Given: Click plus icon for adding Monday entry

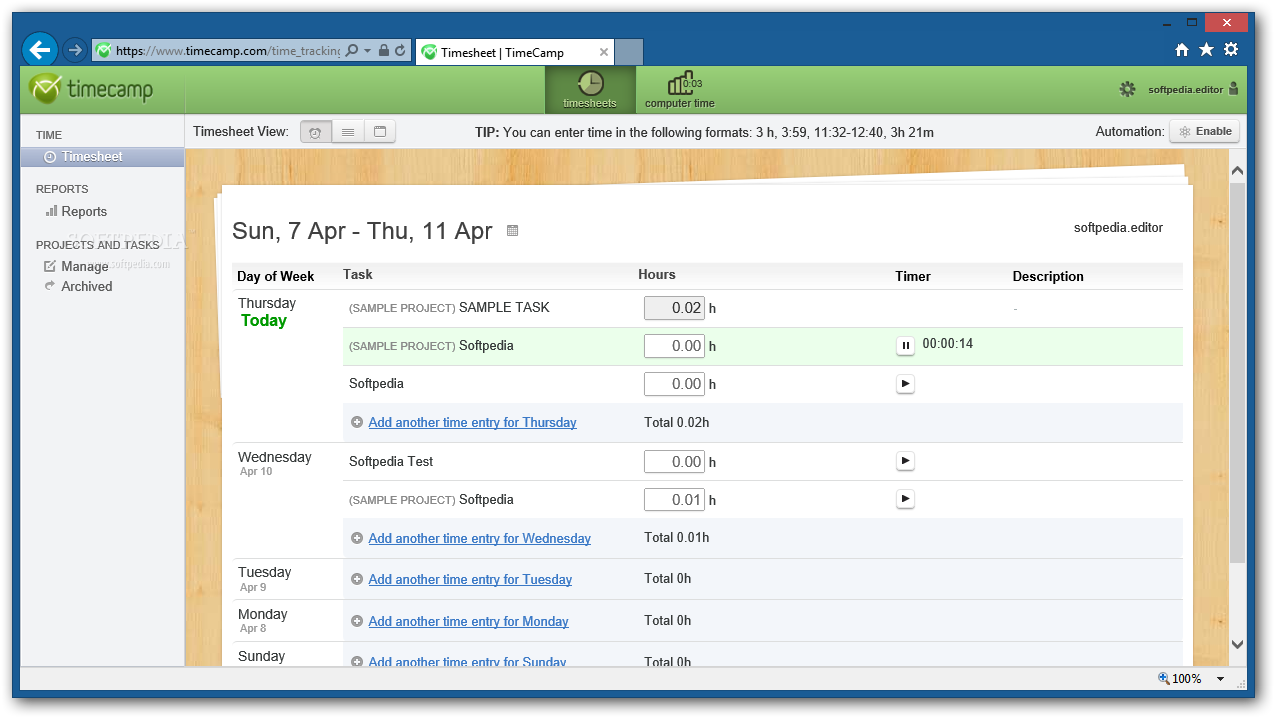Looking at the screenshot, I should pyautogui.click(x=357, y=621).
